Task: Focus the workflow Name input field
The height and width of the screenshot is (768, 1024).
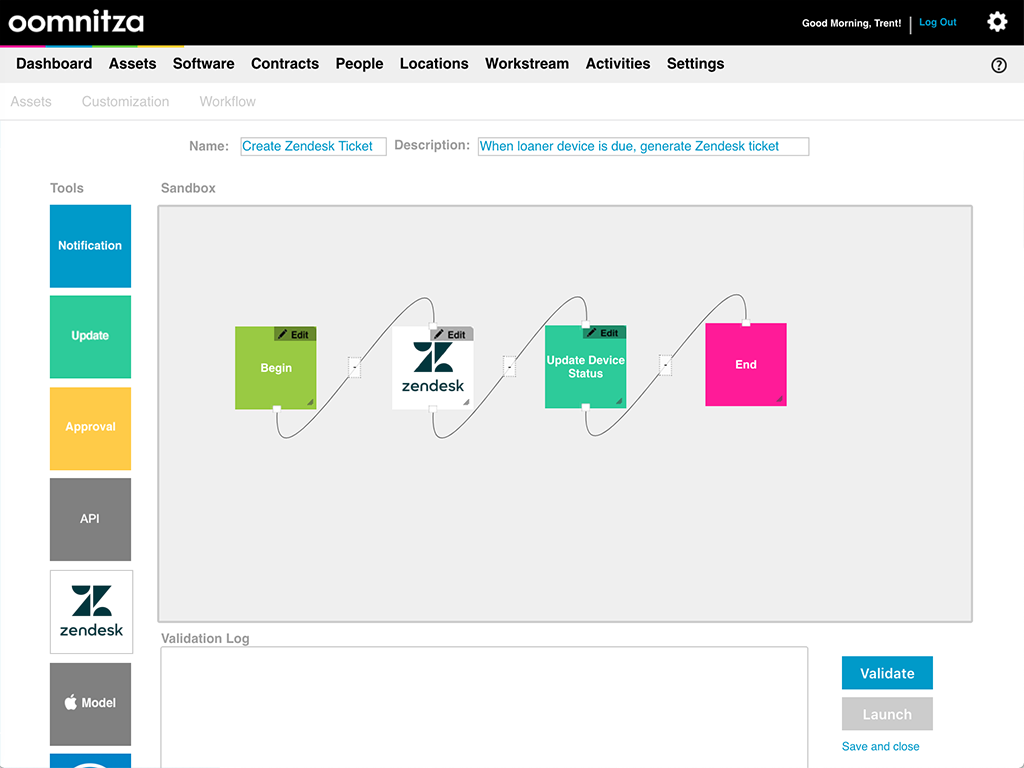Action: click(x=313, y=146)
